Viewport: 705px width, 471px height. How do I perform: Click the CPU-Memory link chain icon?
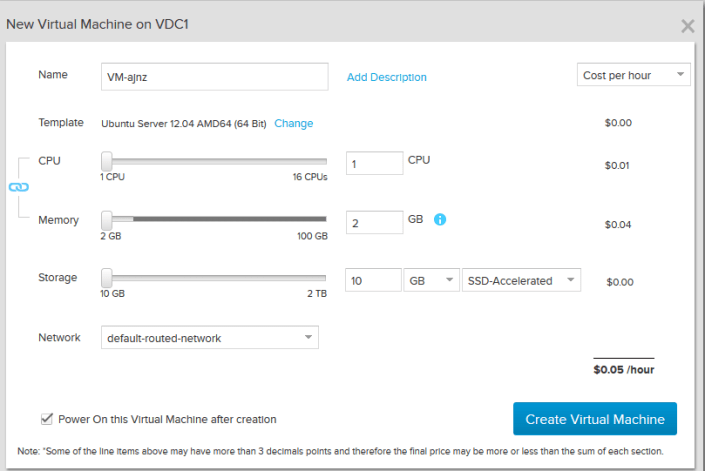pyautogui.click(x=19, y=187)
